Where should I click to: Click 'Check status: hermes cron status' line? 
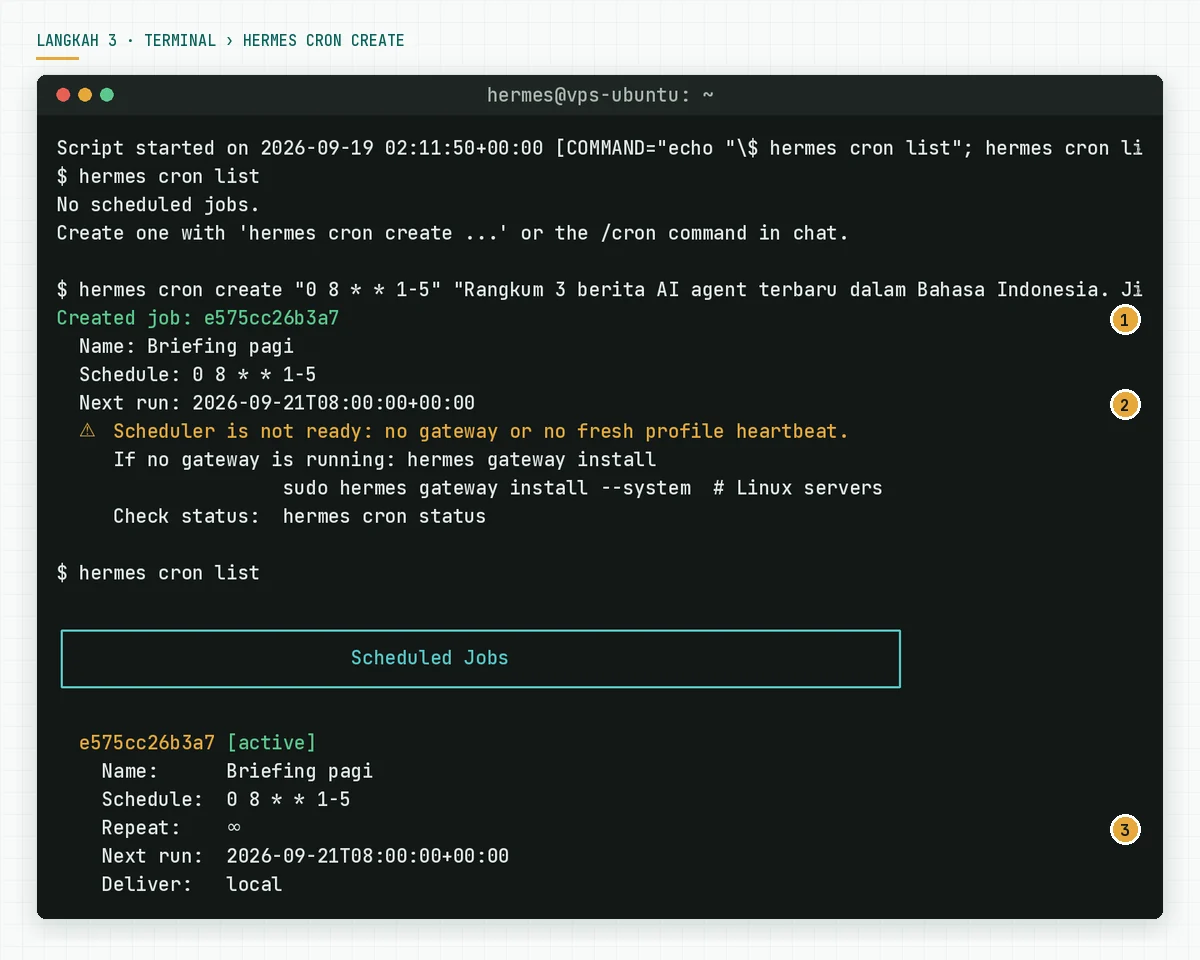click(299, 516)
